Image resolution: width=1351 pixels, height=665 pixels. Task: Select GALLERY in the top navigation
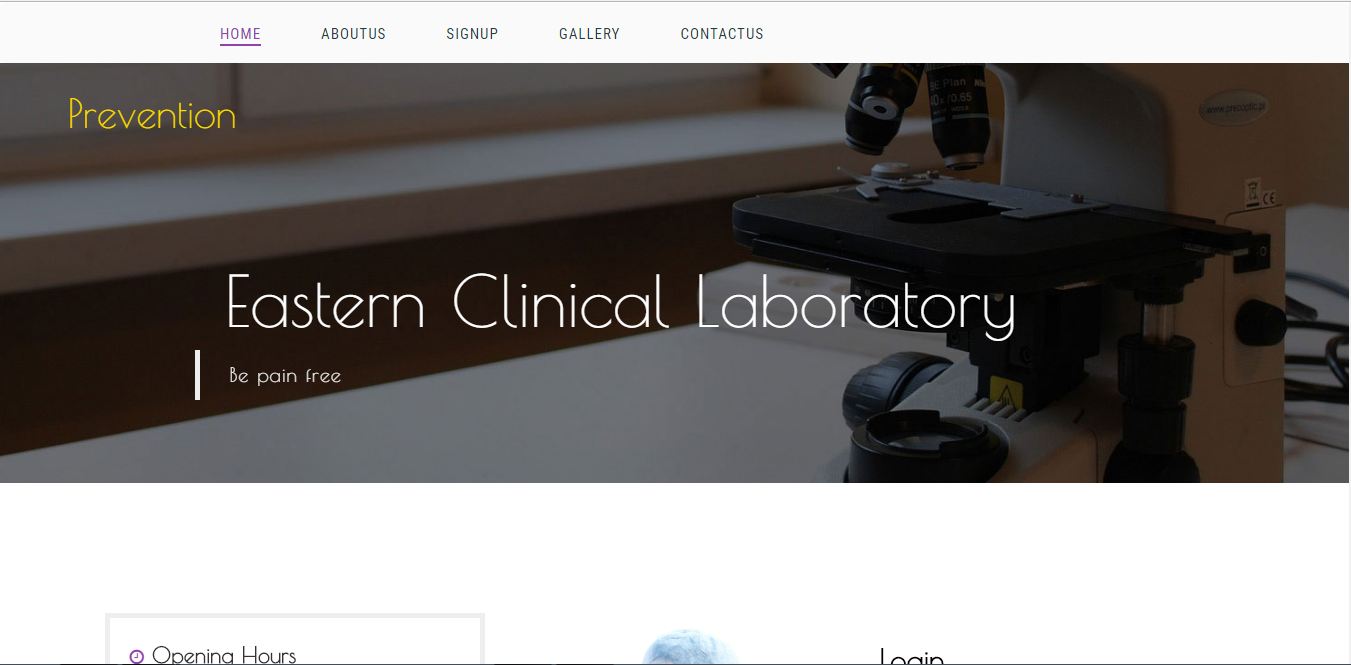[x=589, y=34]
